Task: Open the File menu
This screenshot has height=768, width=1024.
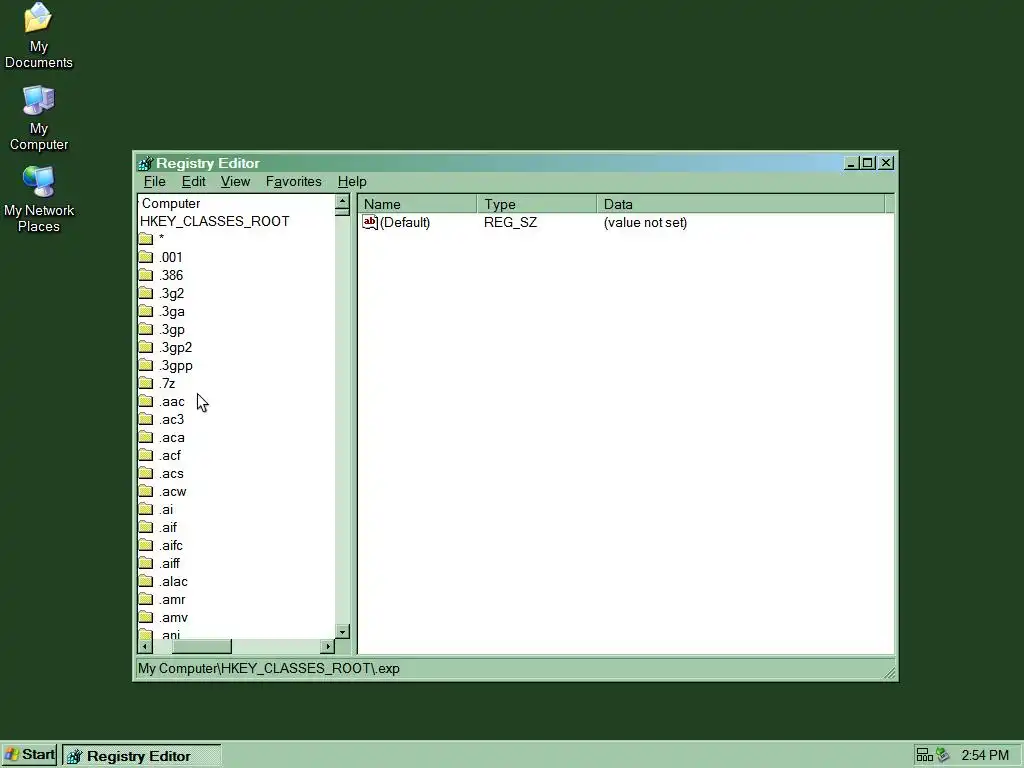Action: point(155,182)
